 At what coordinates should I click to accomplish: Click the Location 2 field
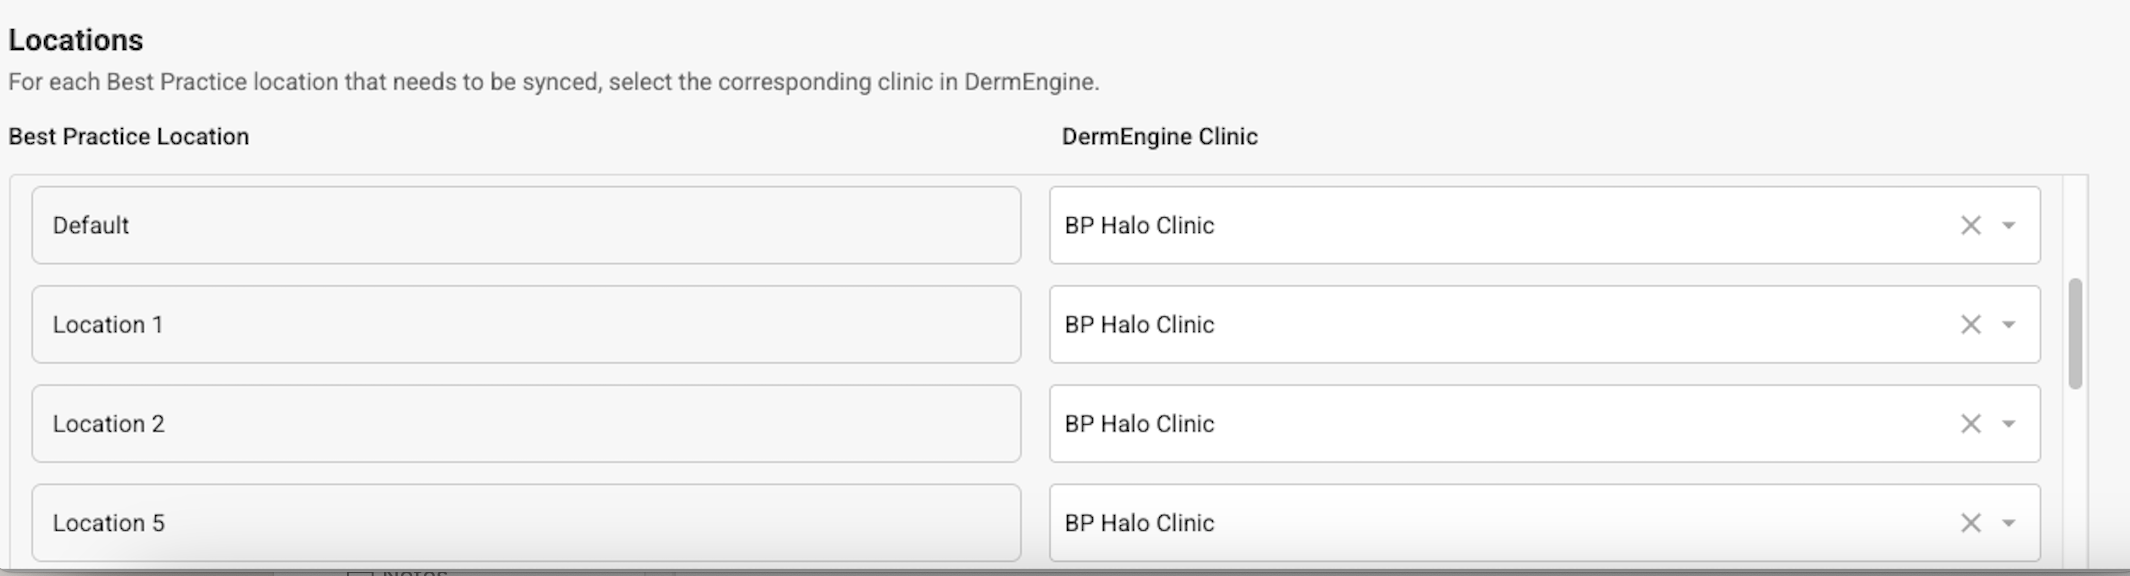tap(525, 423)
